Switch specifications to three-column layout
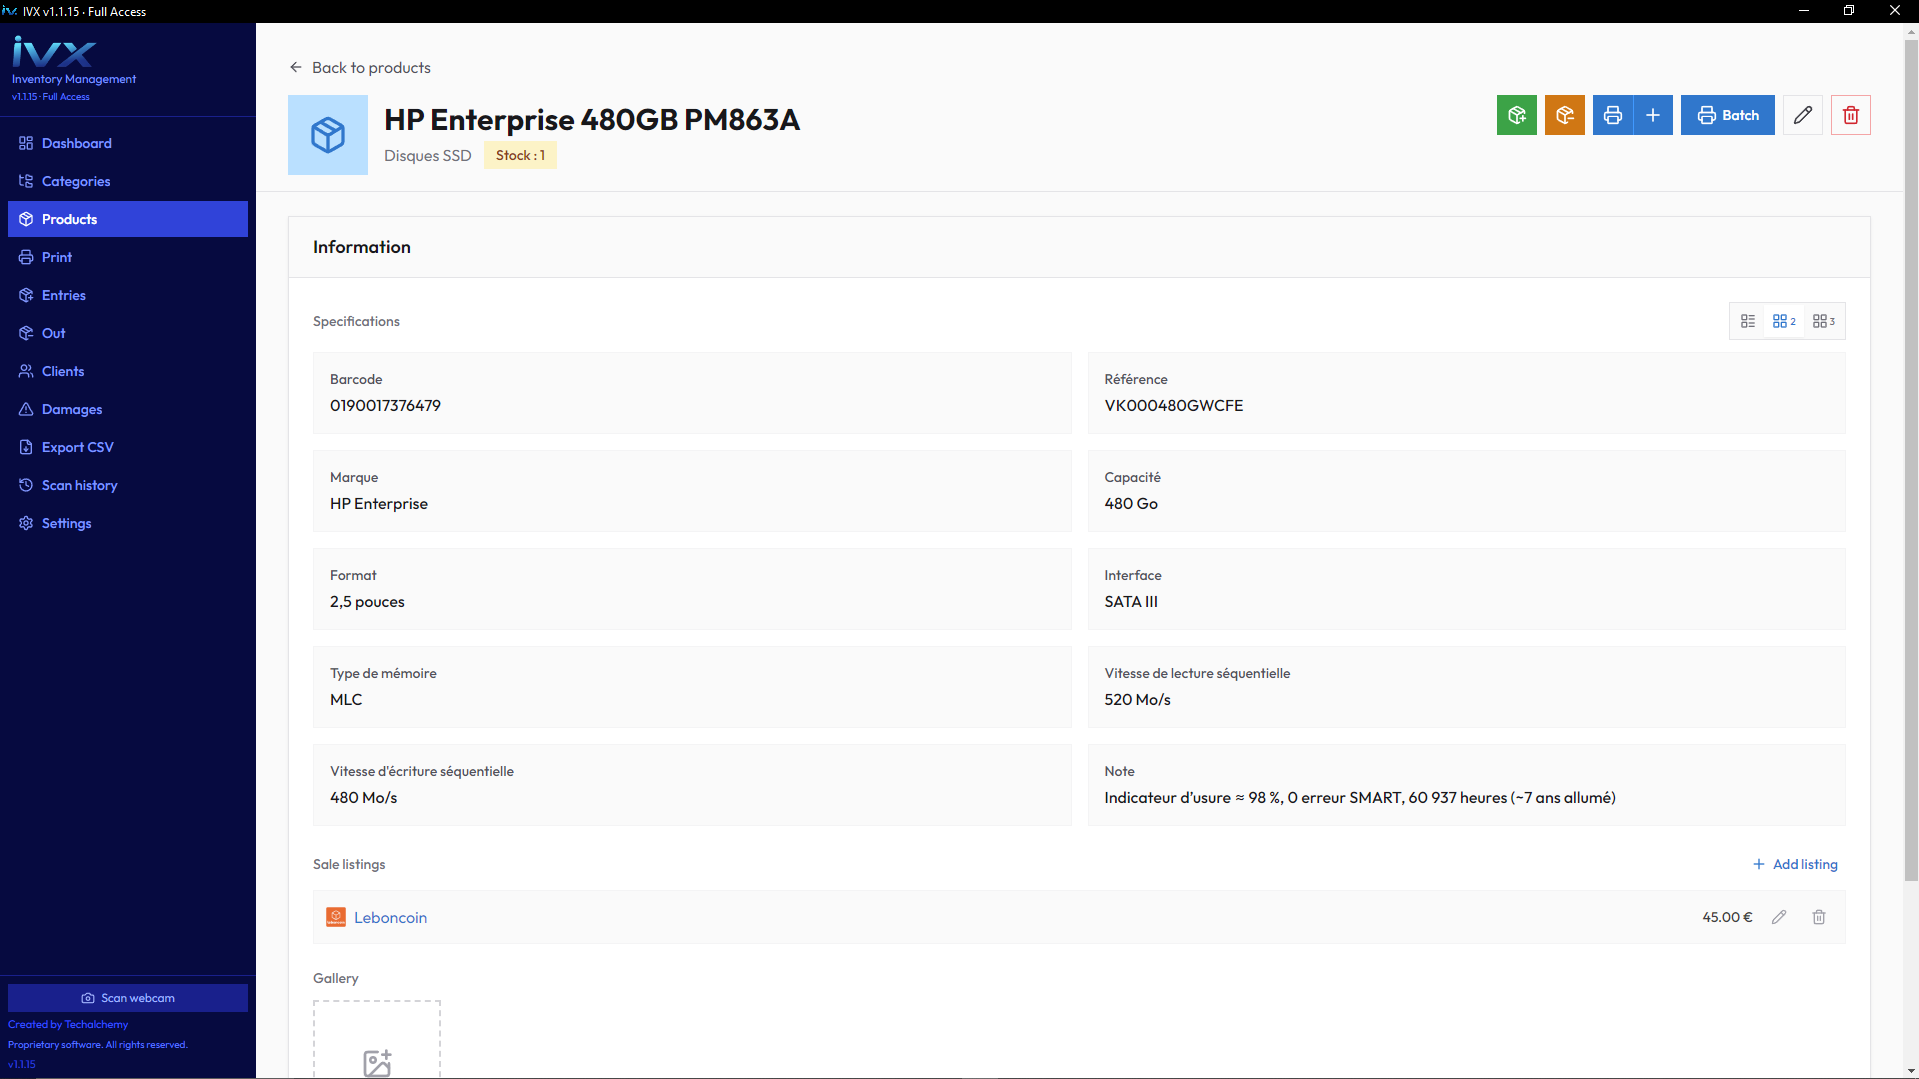The image size is (1919, 1079). pos(1823,321)
